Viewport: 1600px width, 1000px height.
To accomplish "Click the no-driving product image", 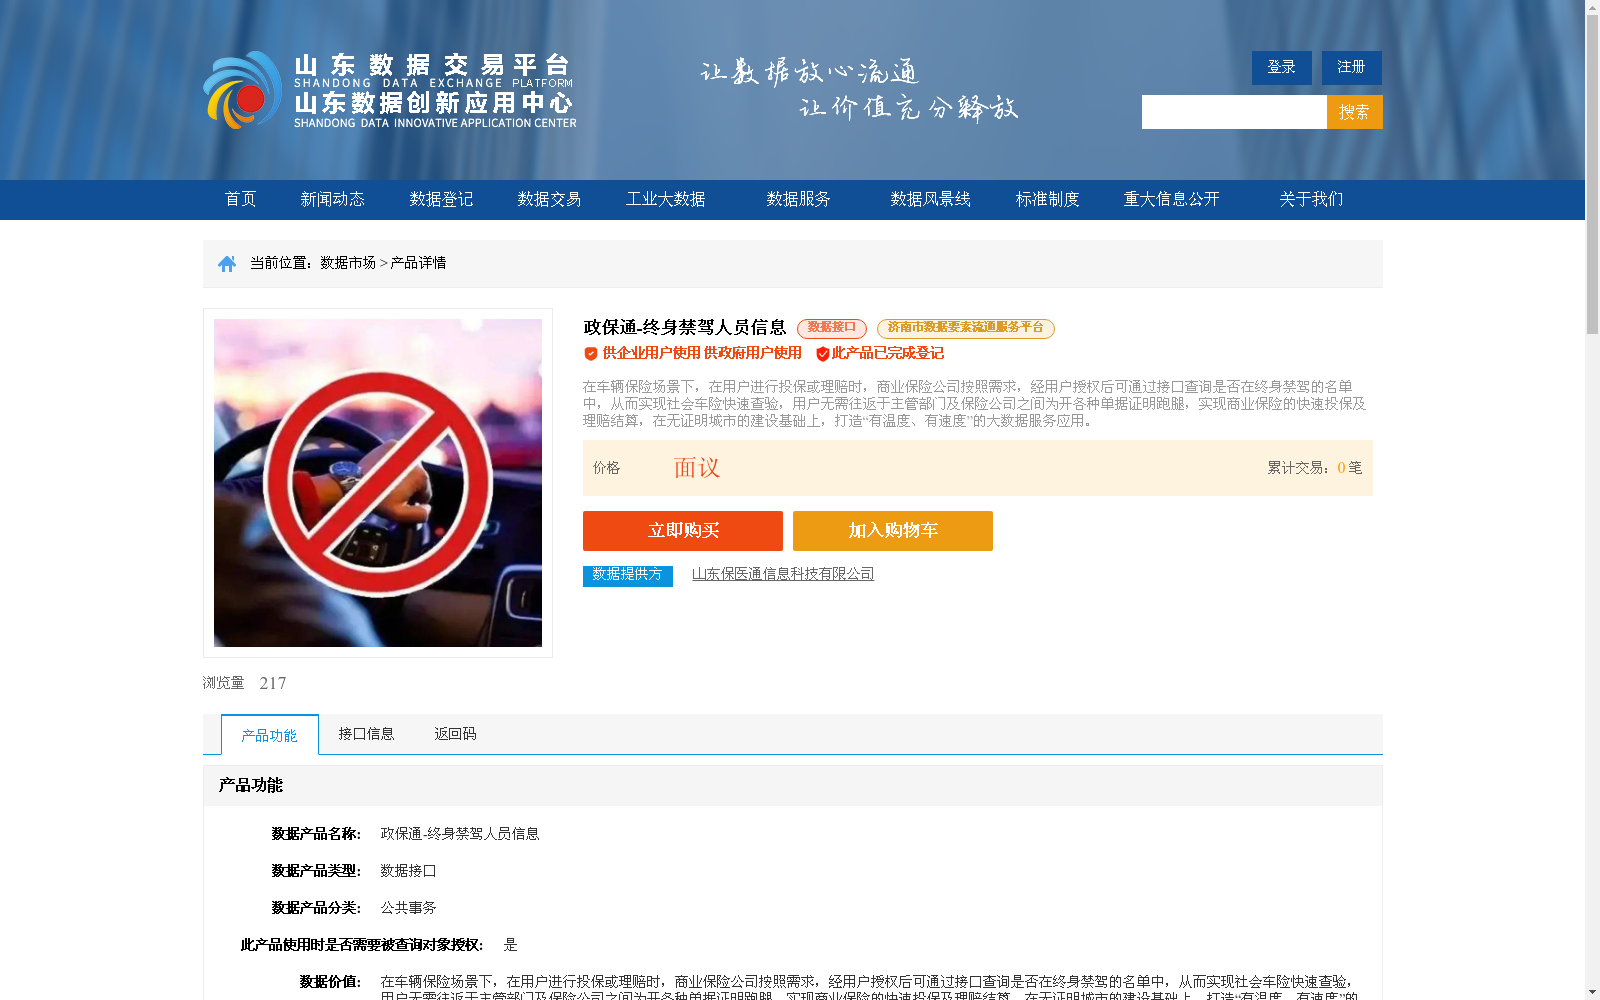I will coord(378,483).
